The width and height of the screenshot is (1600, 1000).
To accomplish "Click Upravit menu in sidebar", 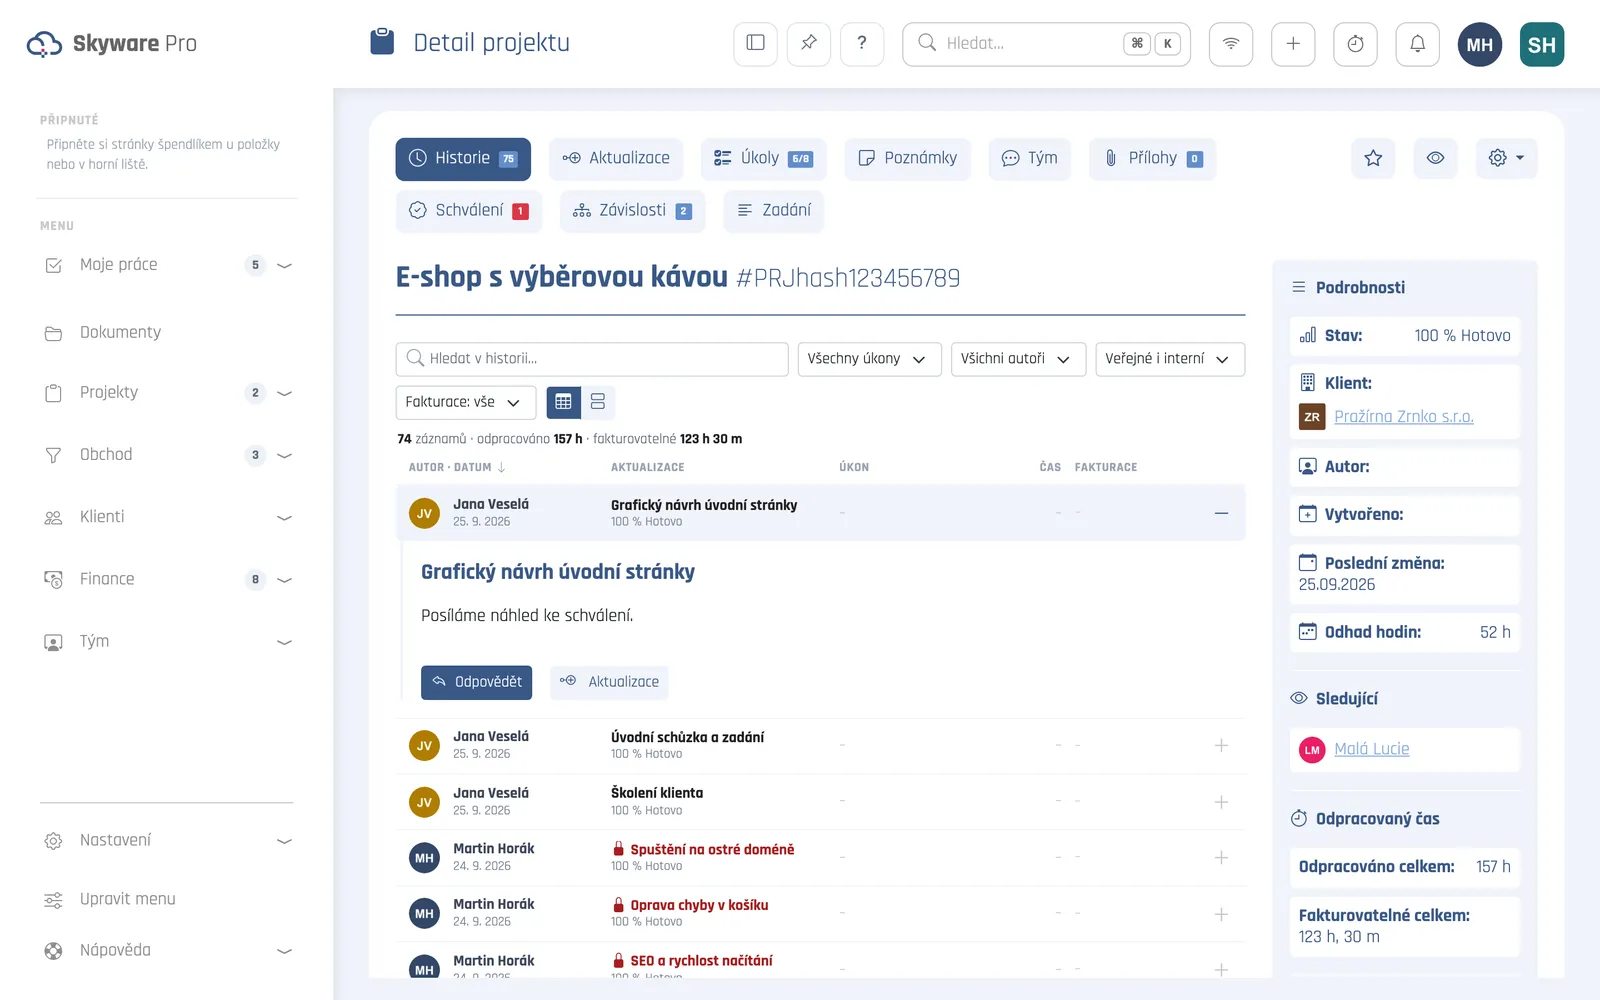I will [127, 900].
